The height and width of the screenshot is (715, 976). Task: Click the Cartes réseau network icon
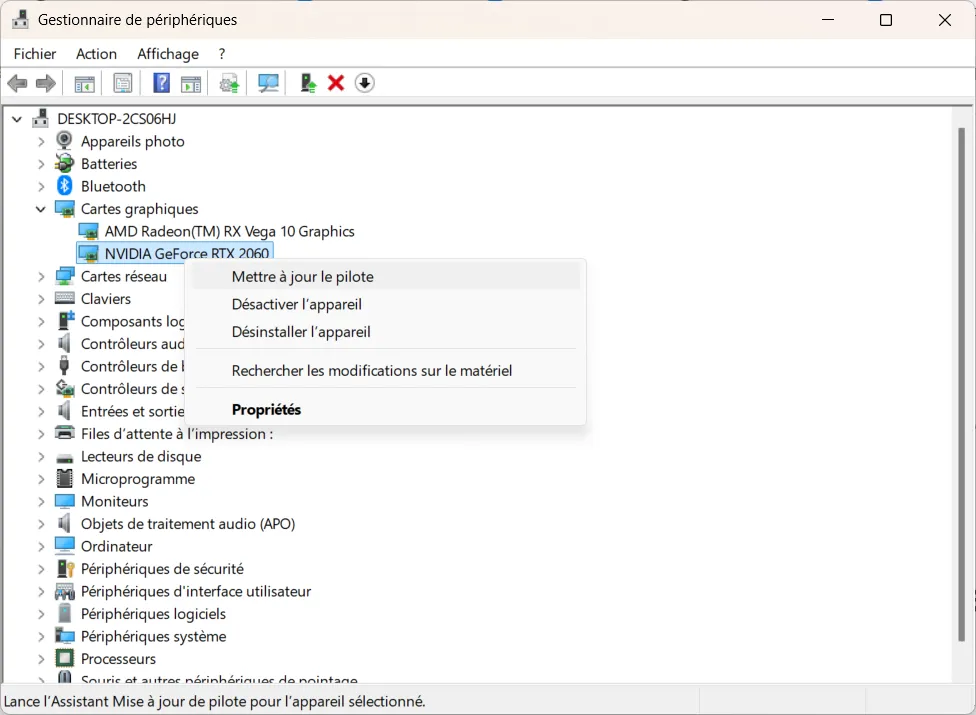pos(65,276)
